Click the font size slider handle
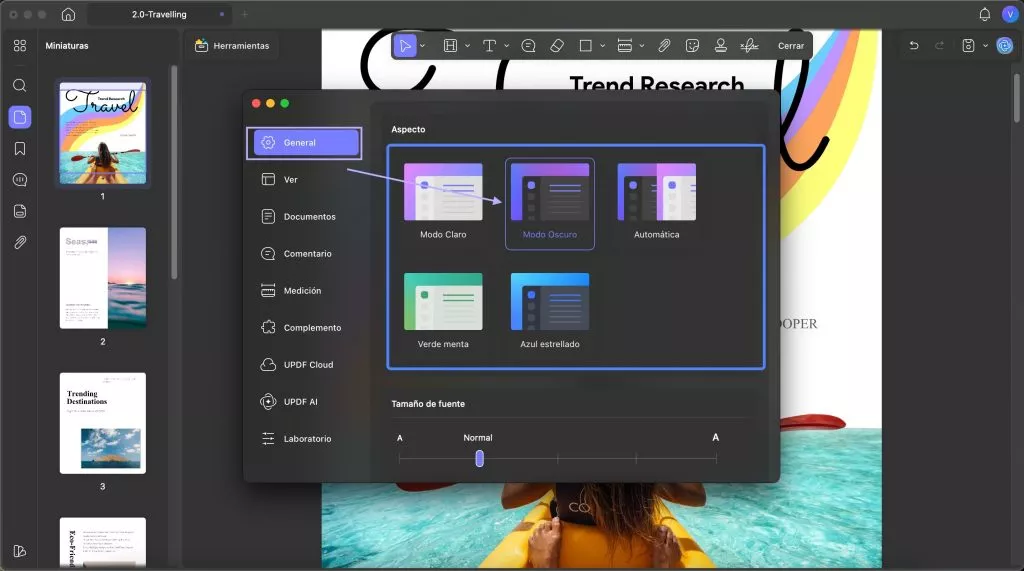The width and height of the screenshot is (1024, 571). coord(479,459)
